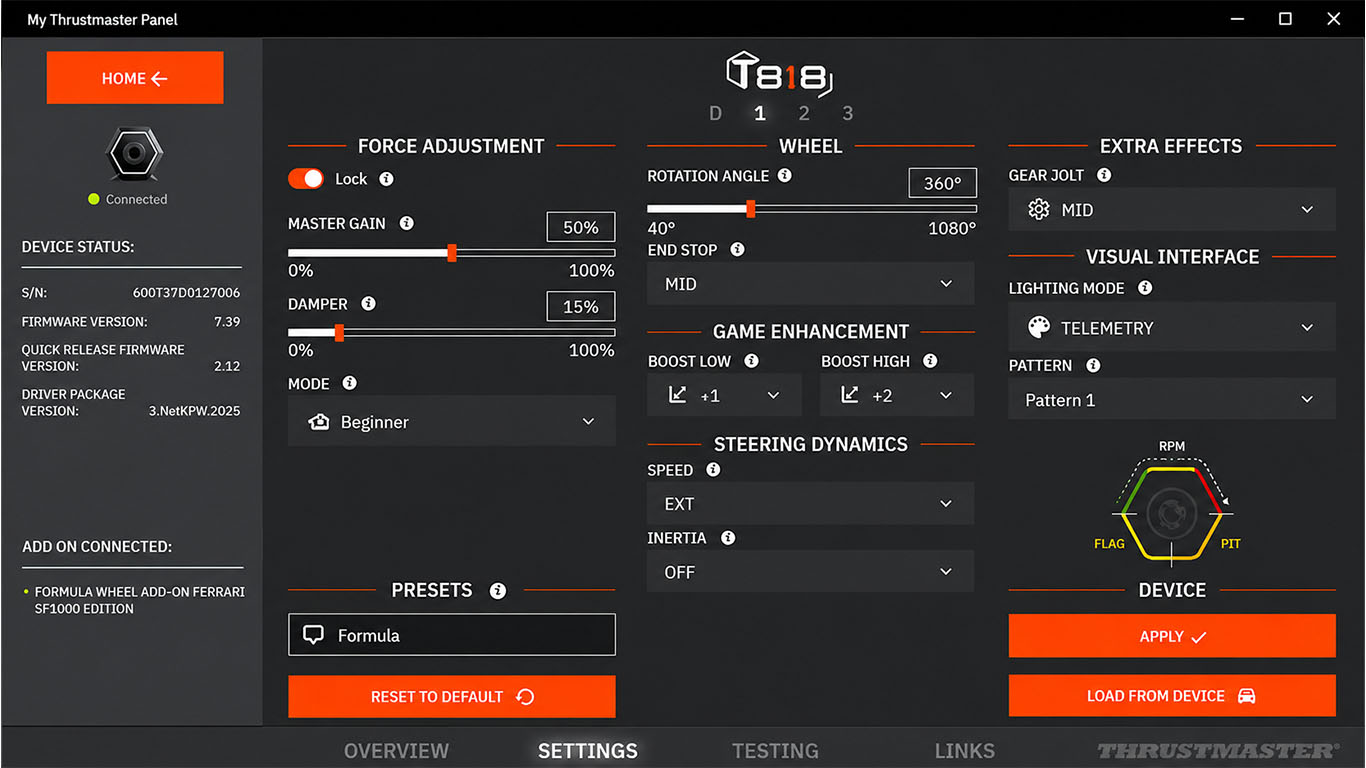This screenshot has width=1366, height=768.
Task: Open the Boost Low +1 dropdown
Action: [725, 395]
